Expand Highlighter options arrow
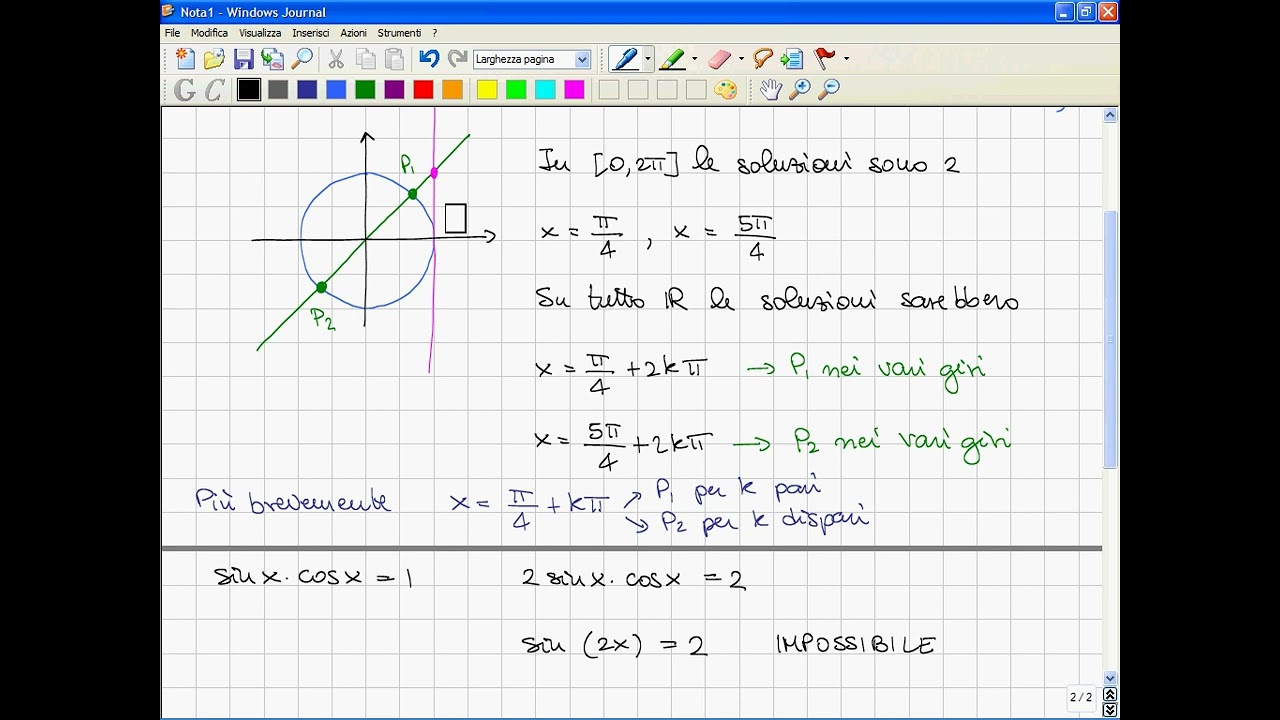This screenshot has width=1280, height=720. pyautogui.click(x=694, y=59)
